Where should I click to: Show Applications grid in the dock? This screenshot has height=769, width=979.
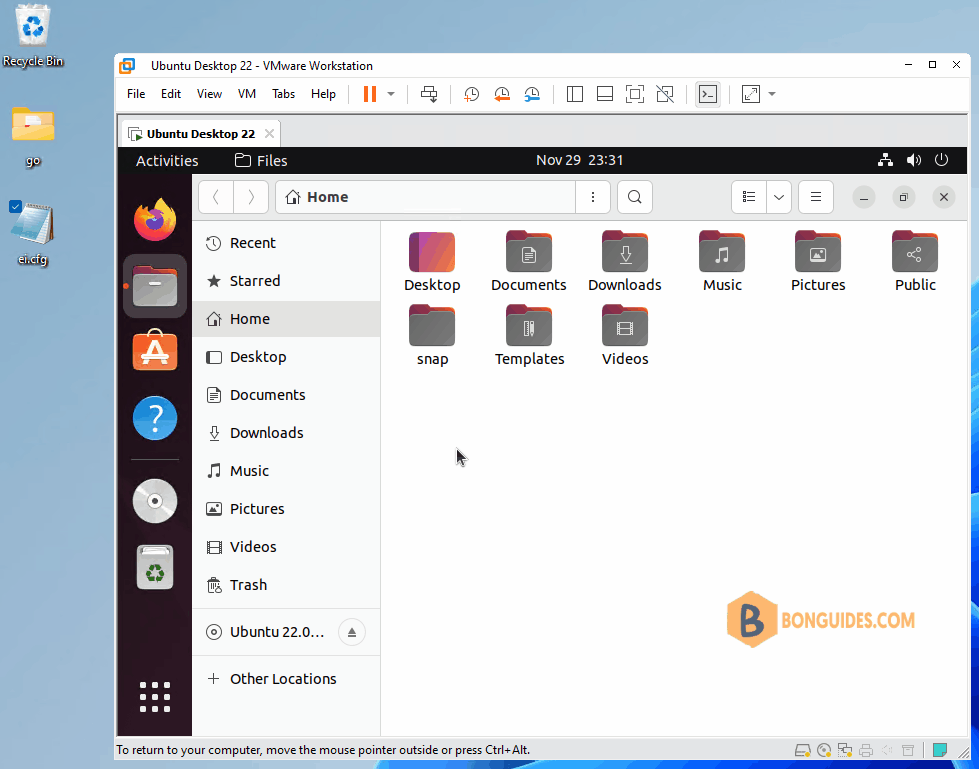click(155, 697)
